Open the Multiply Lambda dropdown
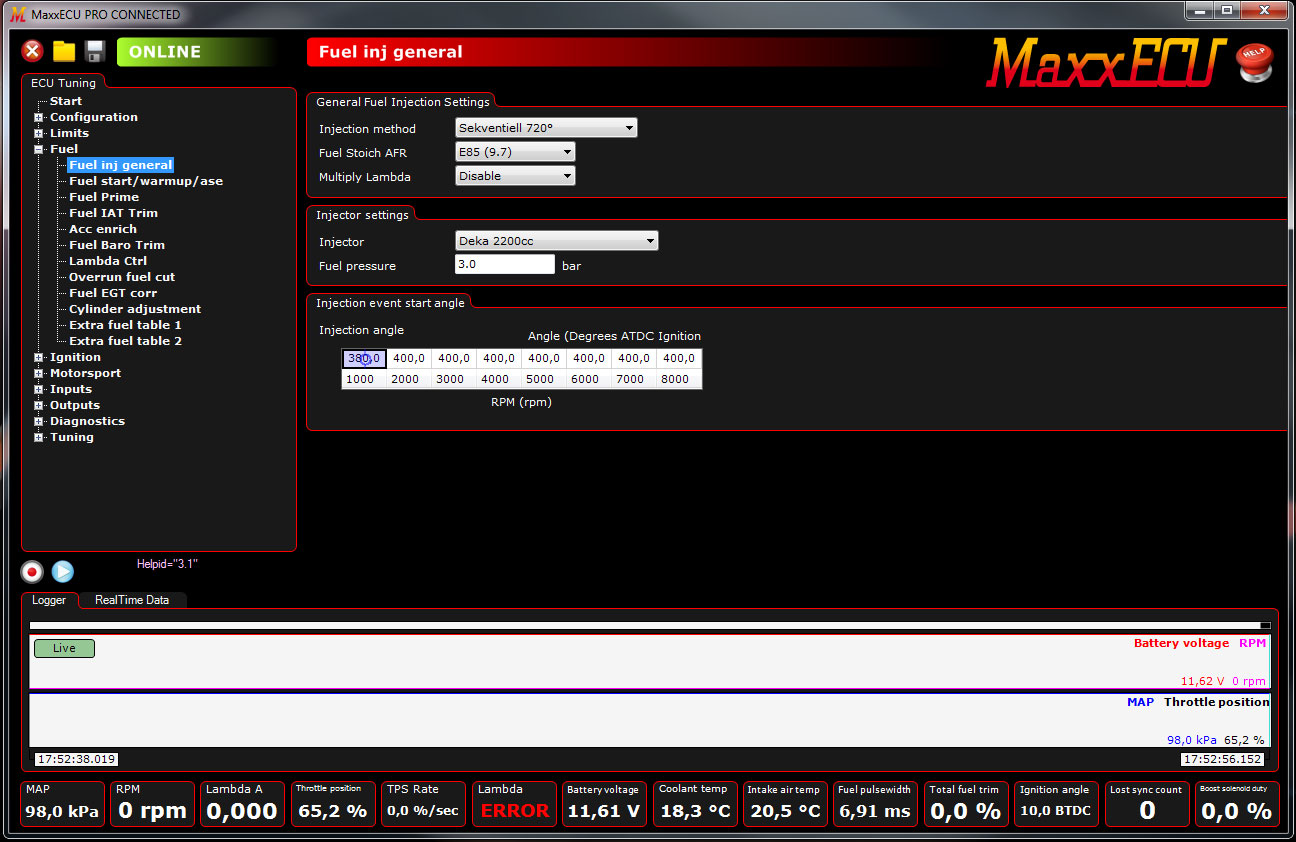Screen dimensions: 1296x842 pyautogui.click(x=515, y=176)
